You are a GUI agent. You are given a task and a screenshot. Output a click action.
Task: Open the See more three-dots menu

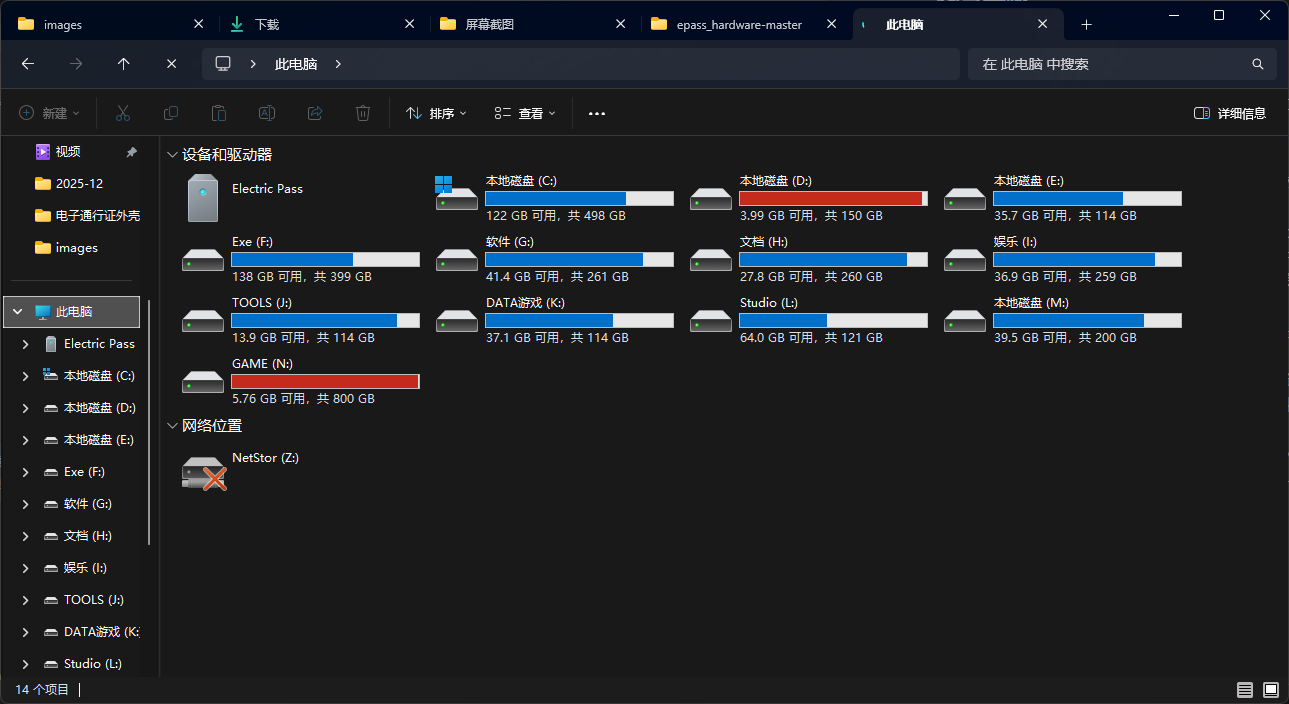[x=597, y=113]
